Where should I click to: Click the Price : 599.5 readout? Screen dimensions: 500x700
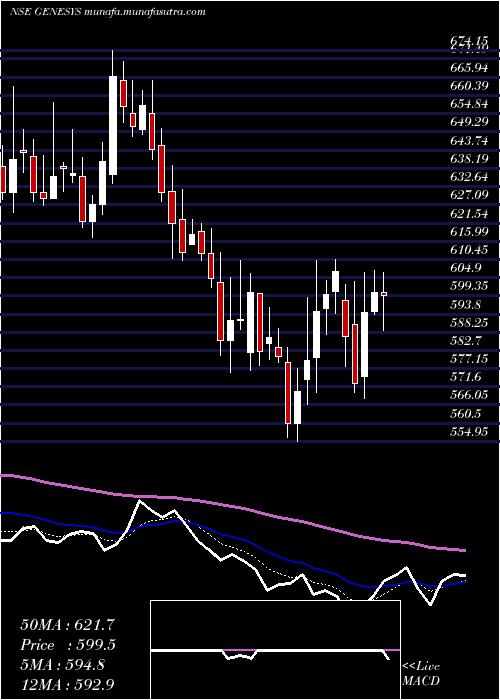tap(68, 645)
